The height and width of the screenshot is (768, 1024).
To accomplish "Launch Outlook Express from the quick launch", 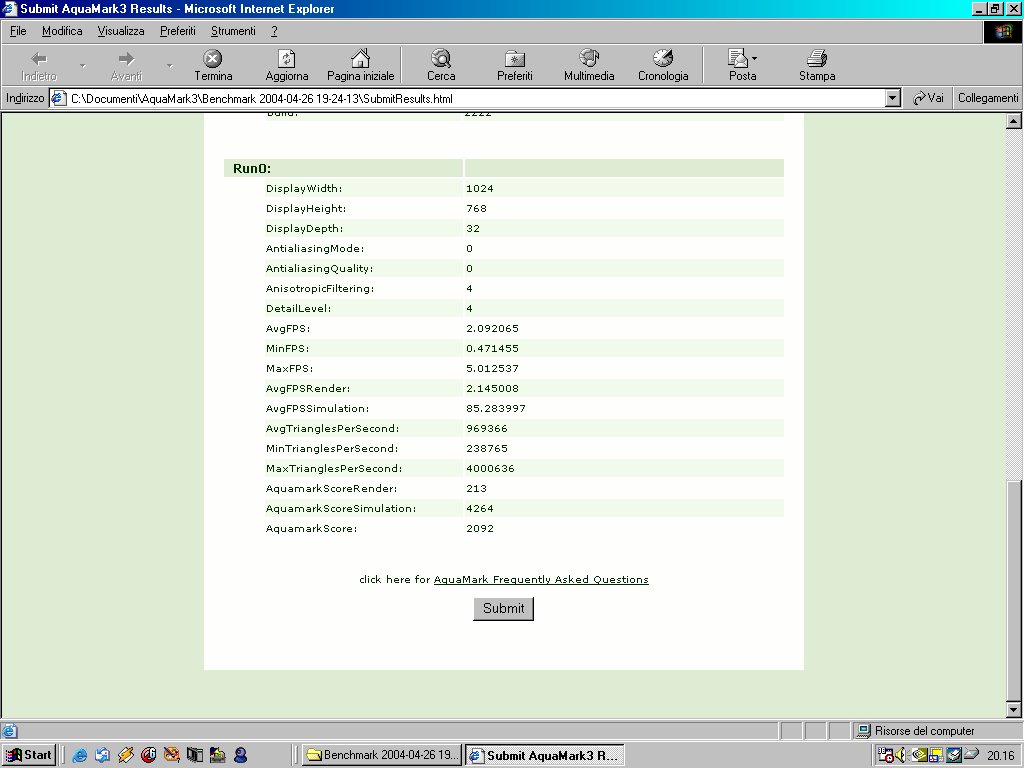I will [x=103, y=756].
